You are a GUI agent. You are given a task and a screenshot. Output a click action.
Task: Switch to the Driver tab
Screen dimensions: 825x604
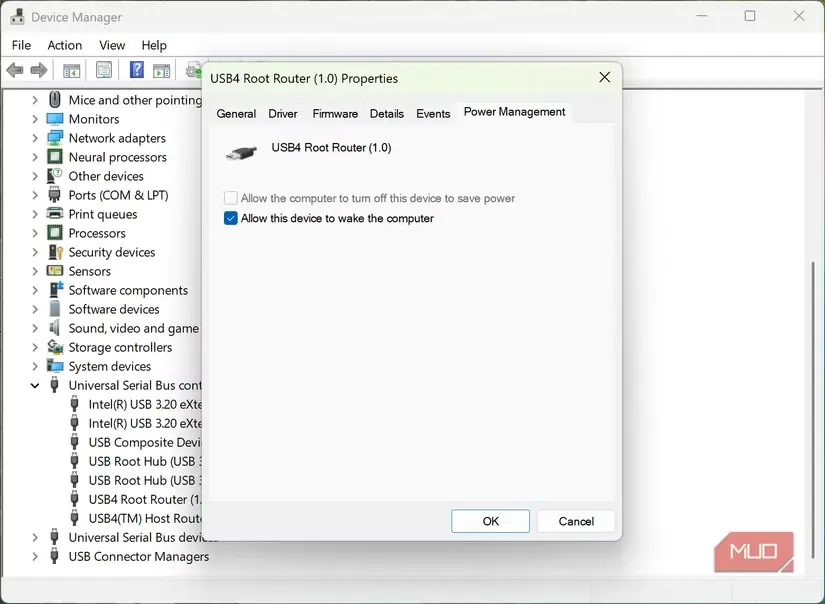pyautogui.click(x=283, y=114)
